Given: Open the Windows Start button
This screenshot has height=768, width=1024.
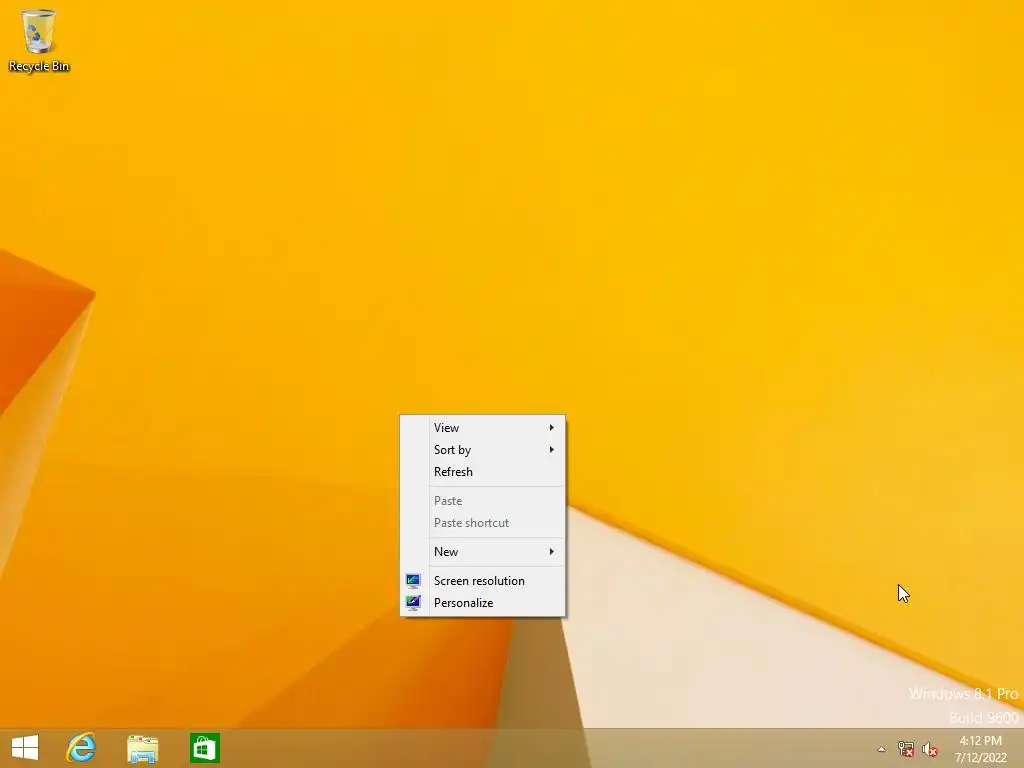Looking at the screenshot, I should [25, 748].
